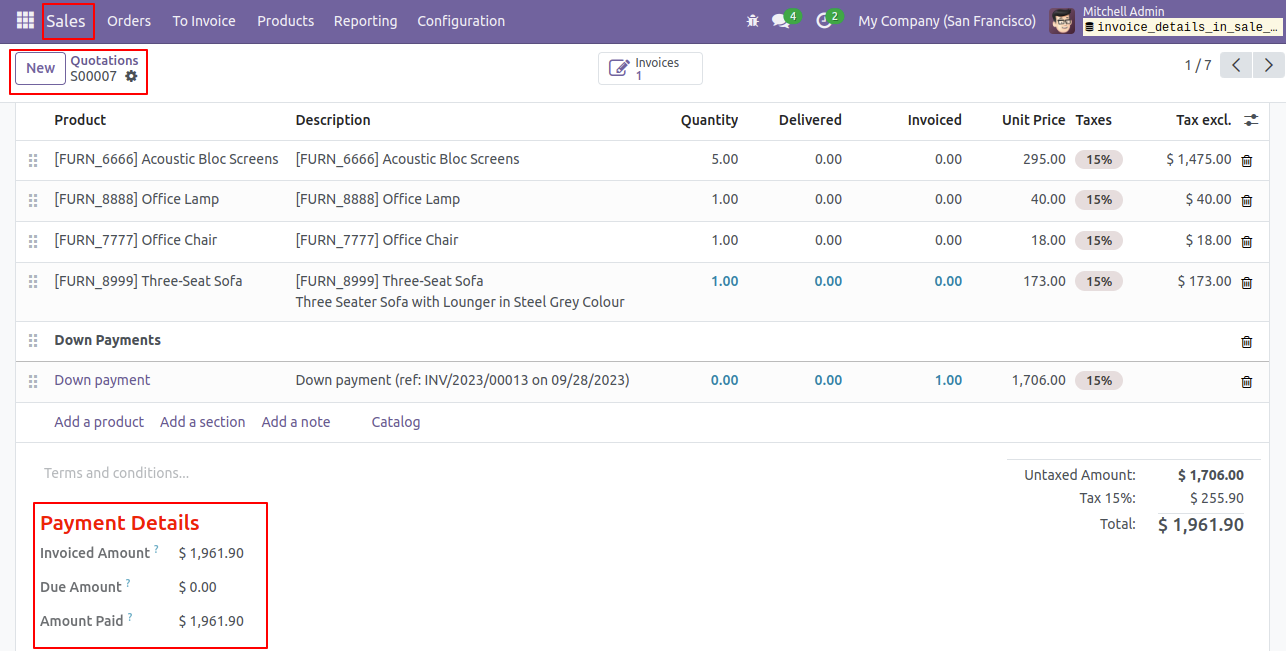Show help tooltip for Due Amount
The height and width of the screenshot is (651, 1286).
(128, 583)
